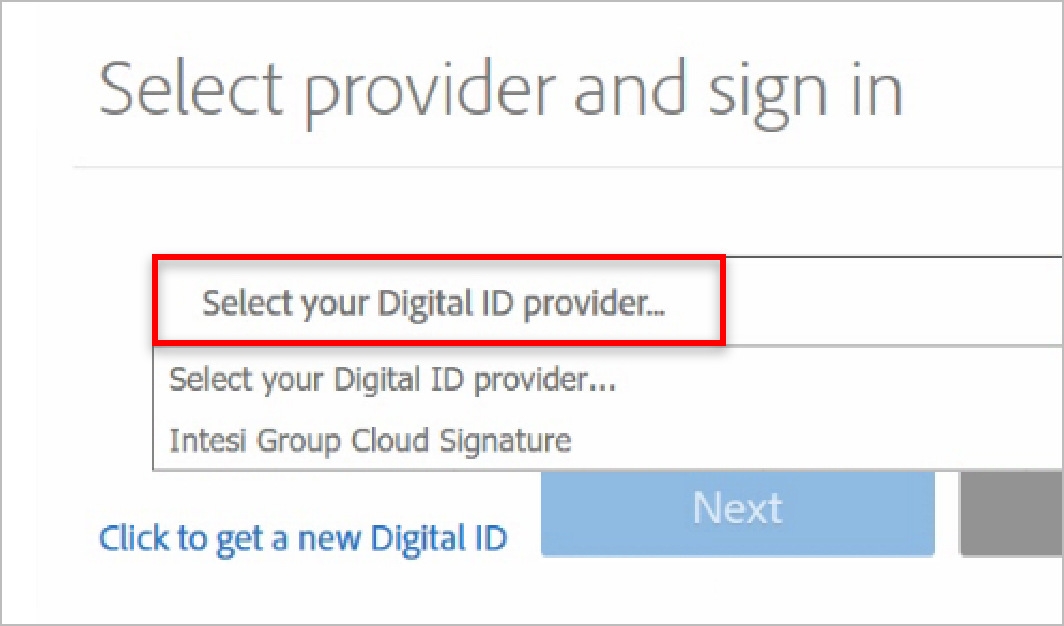Choose Intesi Group Cloud Signature option
This screenshot has width=1064, height=626.
pyautogui.click(x=370, y=440)
